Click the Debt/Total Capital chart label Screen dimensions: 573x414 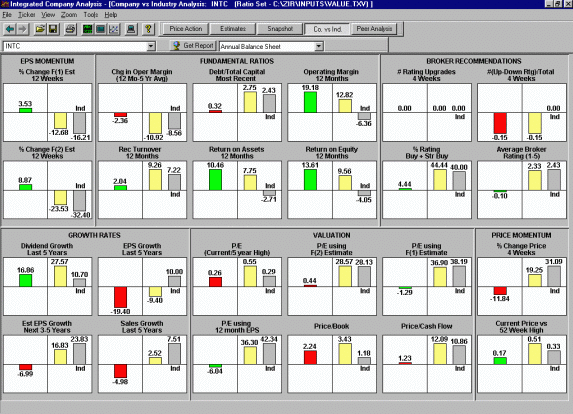pos(237,75)
